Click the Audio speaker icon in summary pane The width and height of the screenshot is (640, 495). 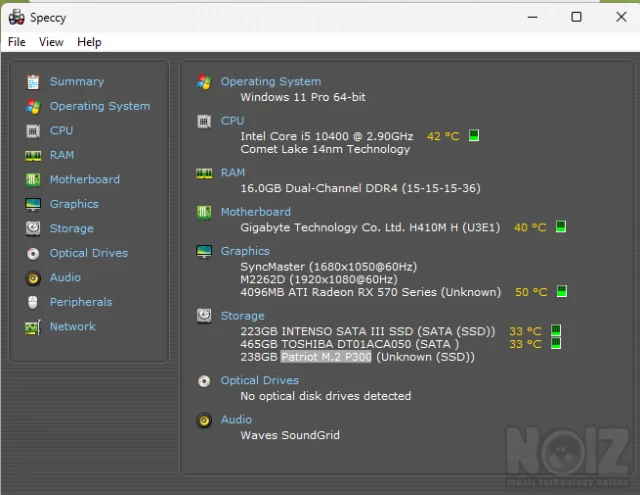tap(204, 420)
